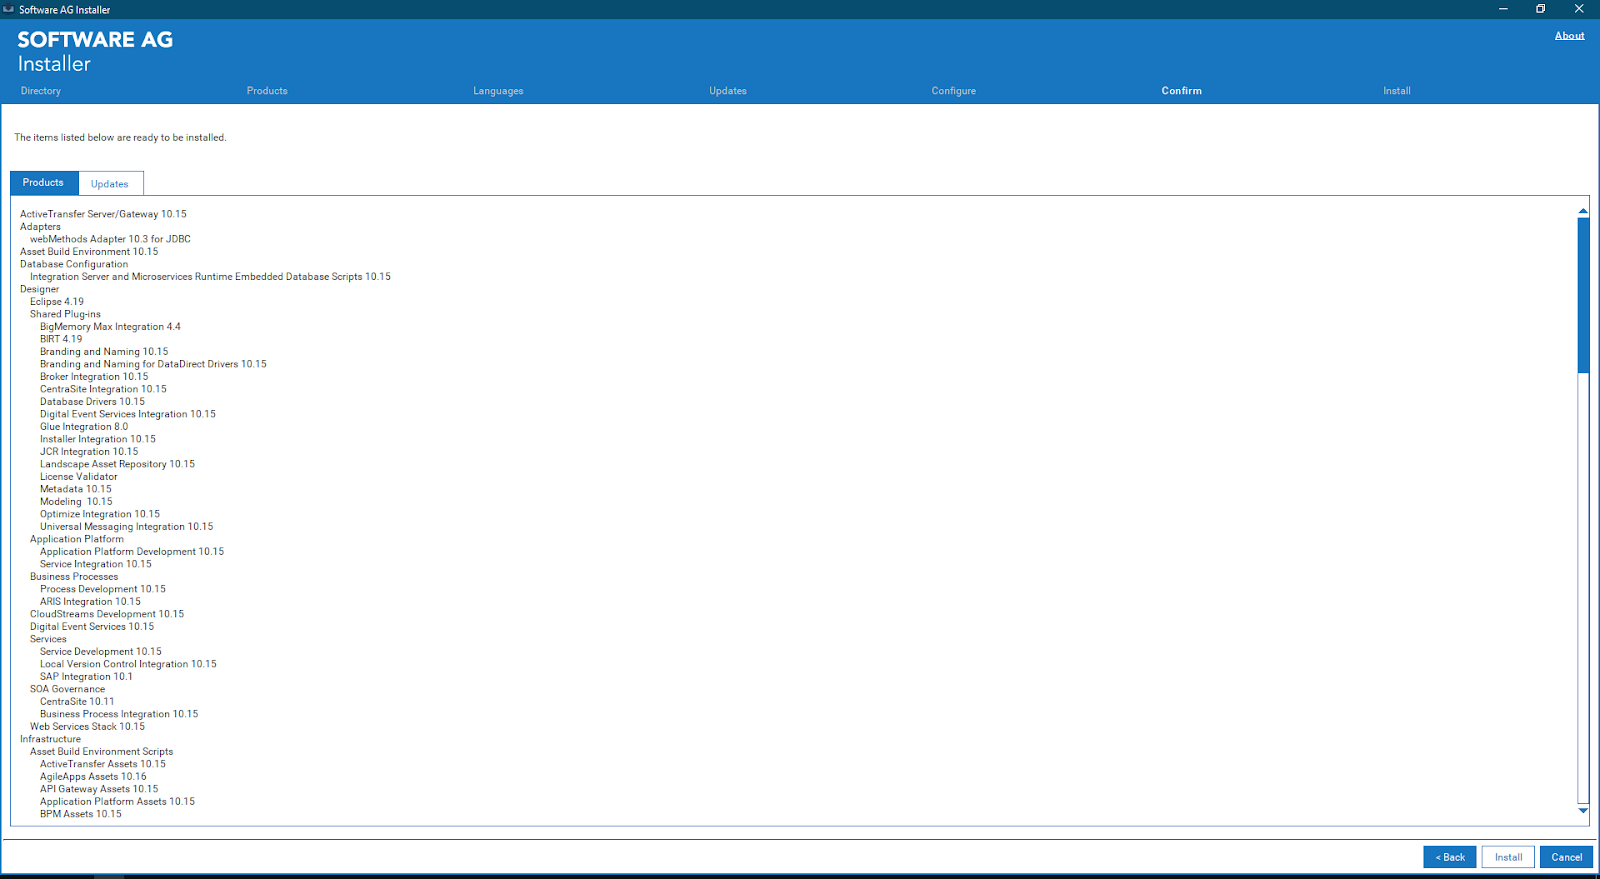Go to the Install wizard step
Image resolution: width=1600 pixels, height=879 pixels.
(1397, 91)
